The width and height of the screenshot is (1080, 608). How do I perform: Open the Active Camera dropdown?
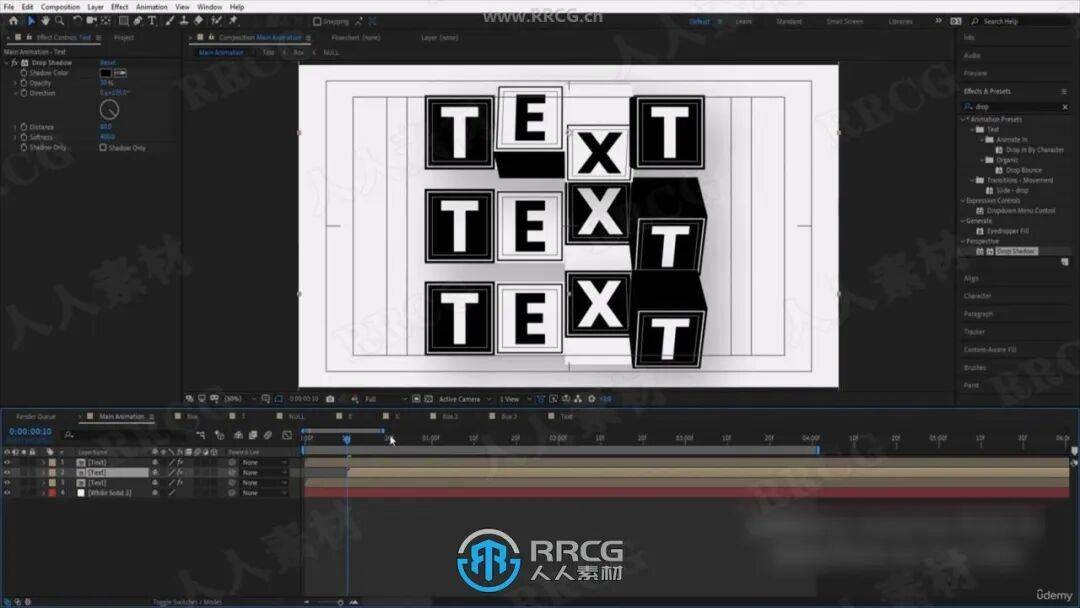[463, 399]
